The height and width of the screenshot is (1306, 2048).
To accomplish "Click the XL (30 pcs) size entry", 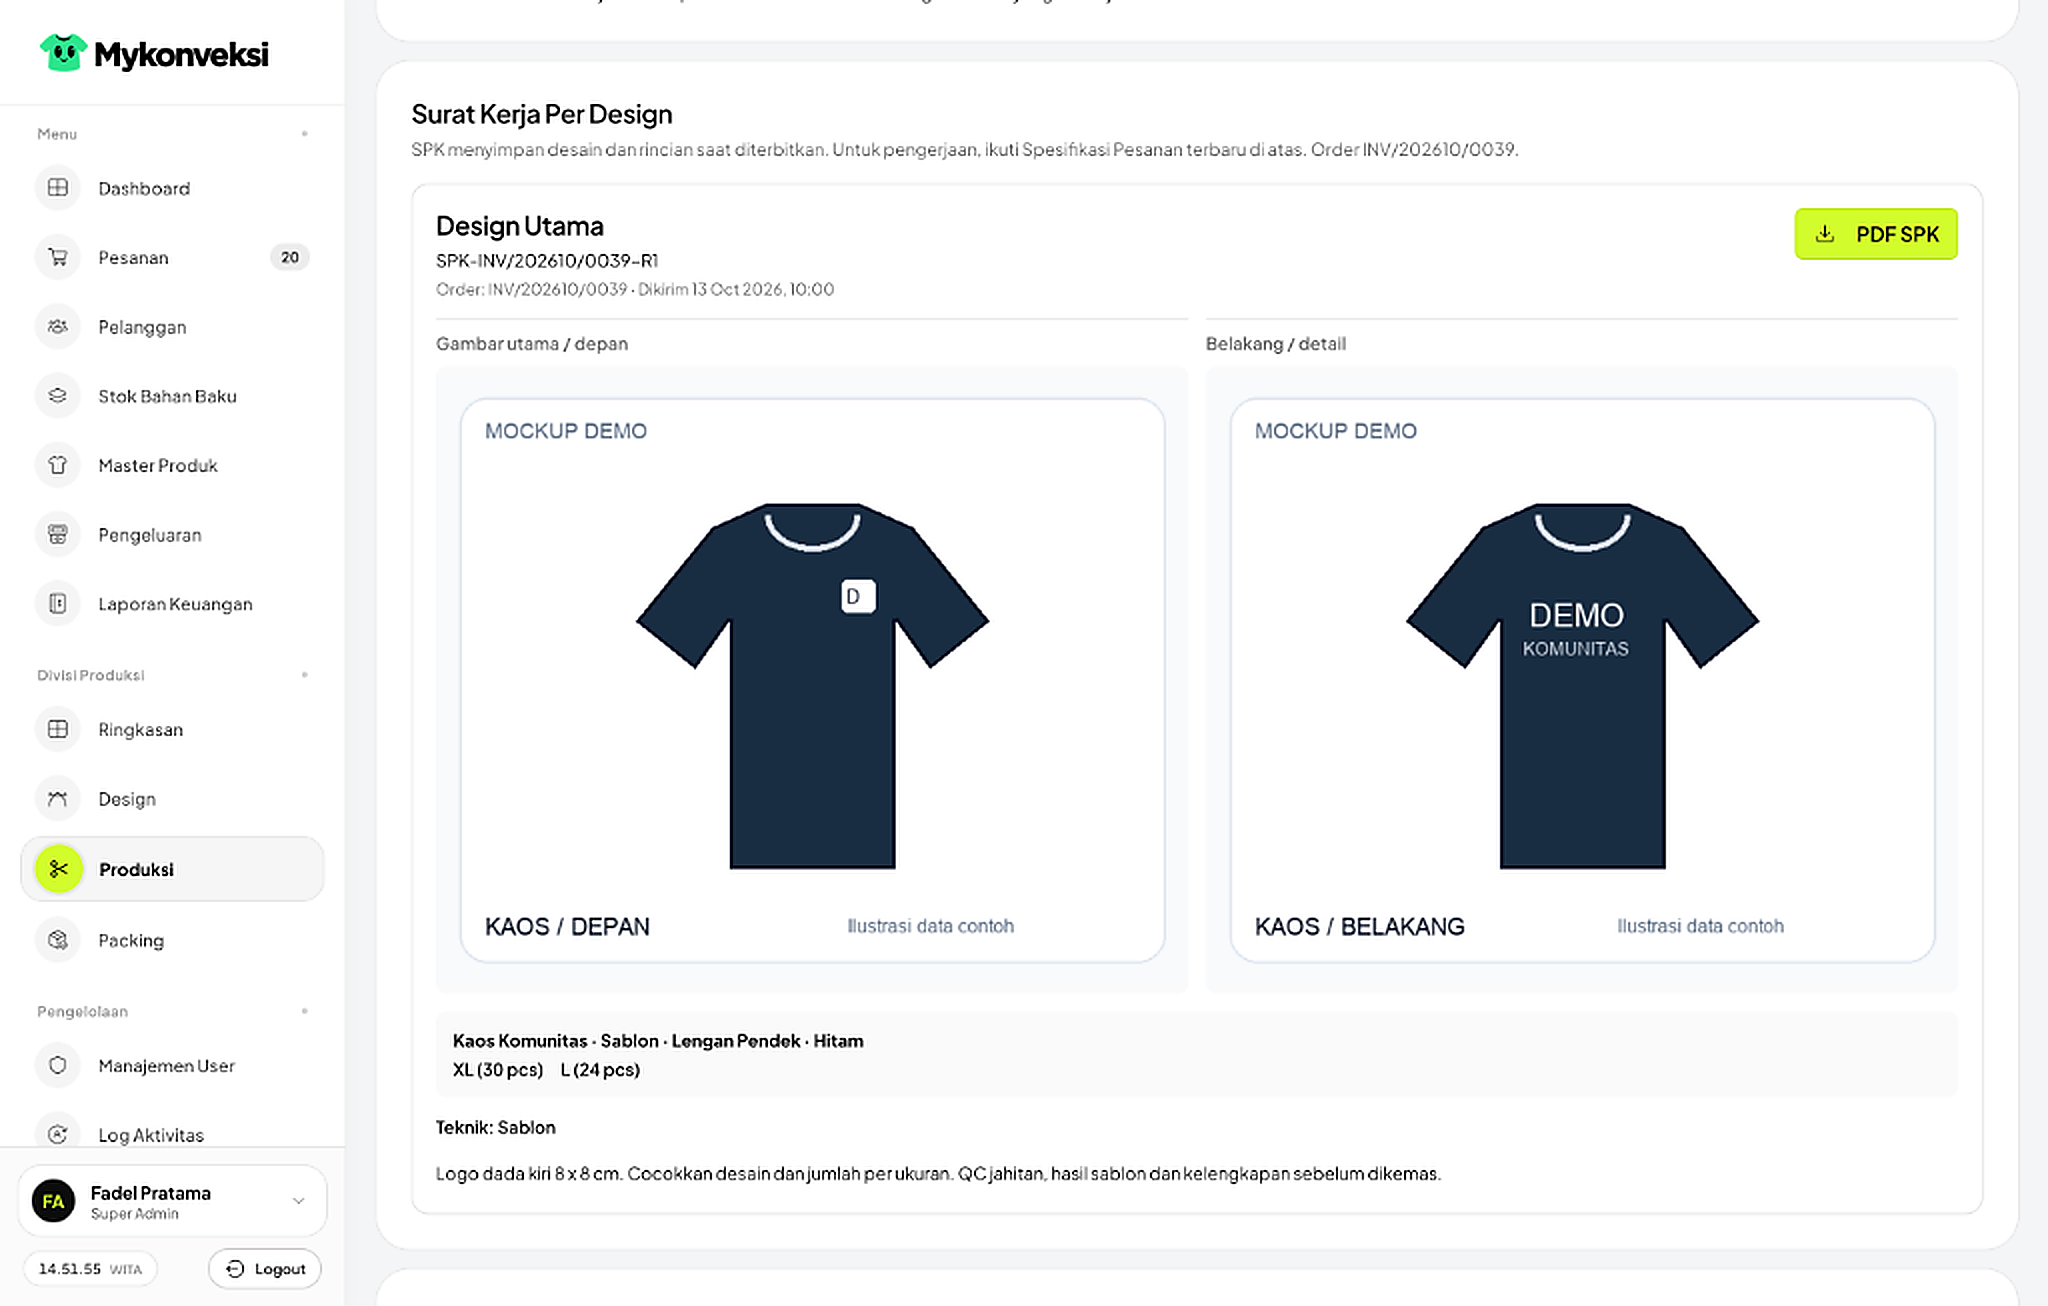I will click(498, 1069).
